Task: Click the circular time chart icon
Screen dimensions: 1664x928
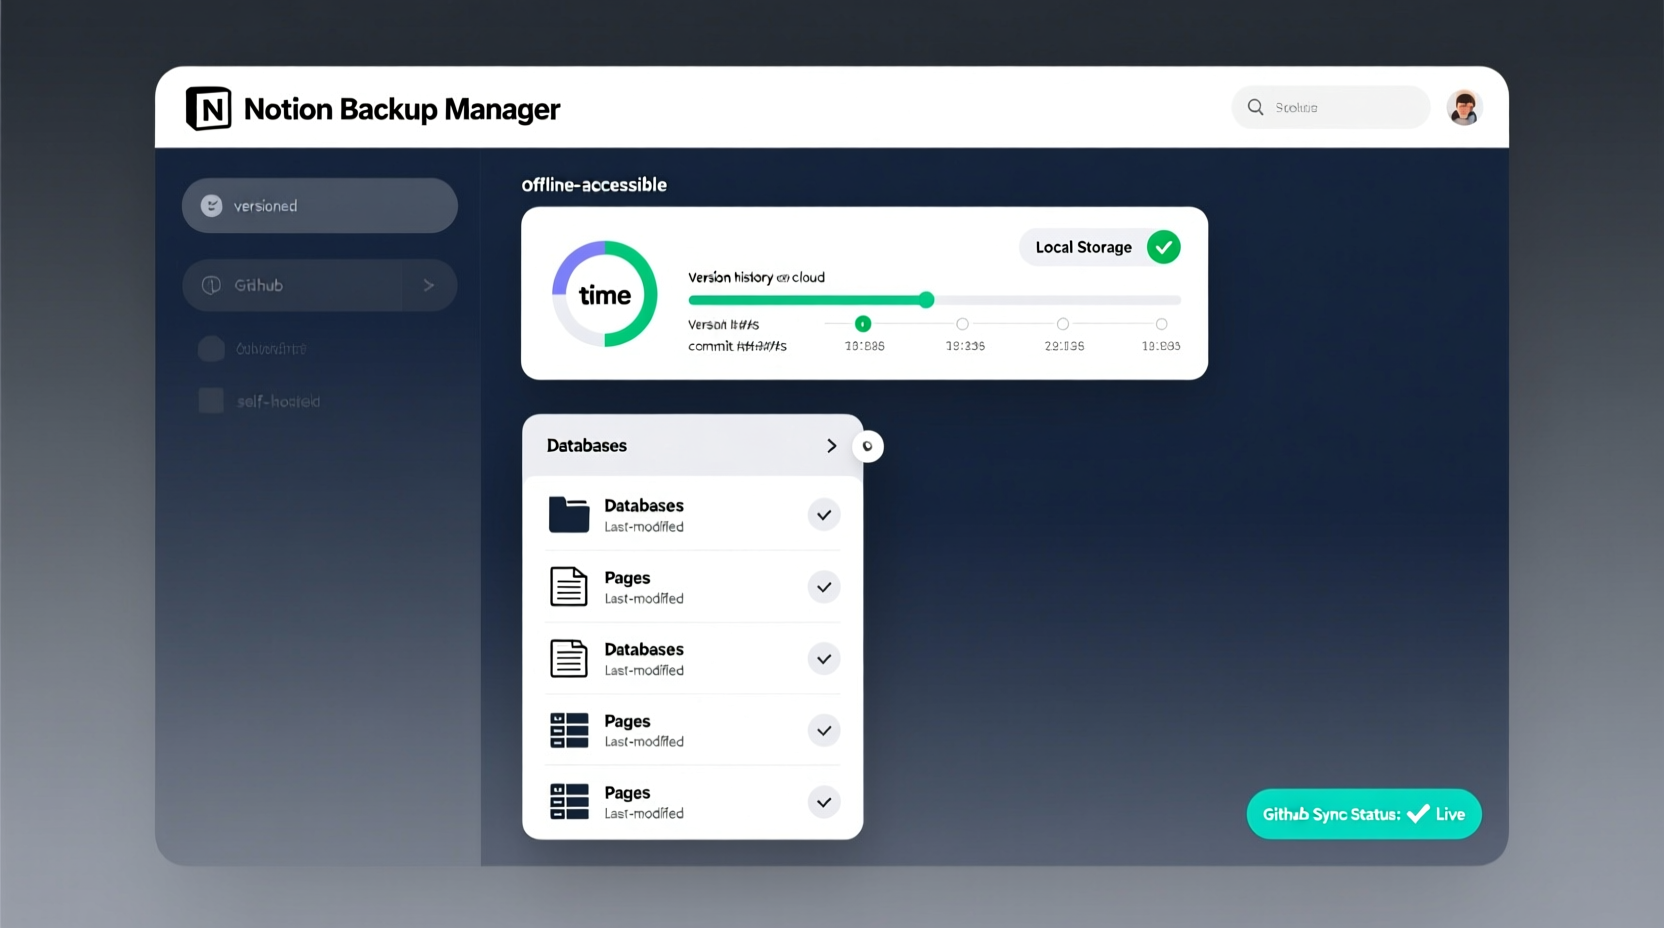Action: tap(604, 293)
